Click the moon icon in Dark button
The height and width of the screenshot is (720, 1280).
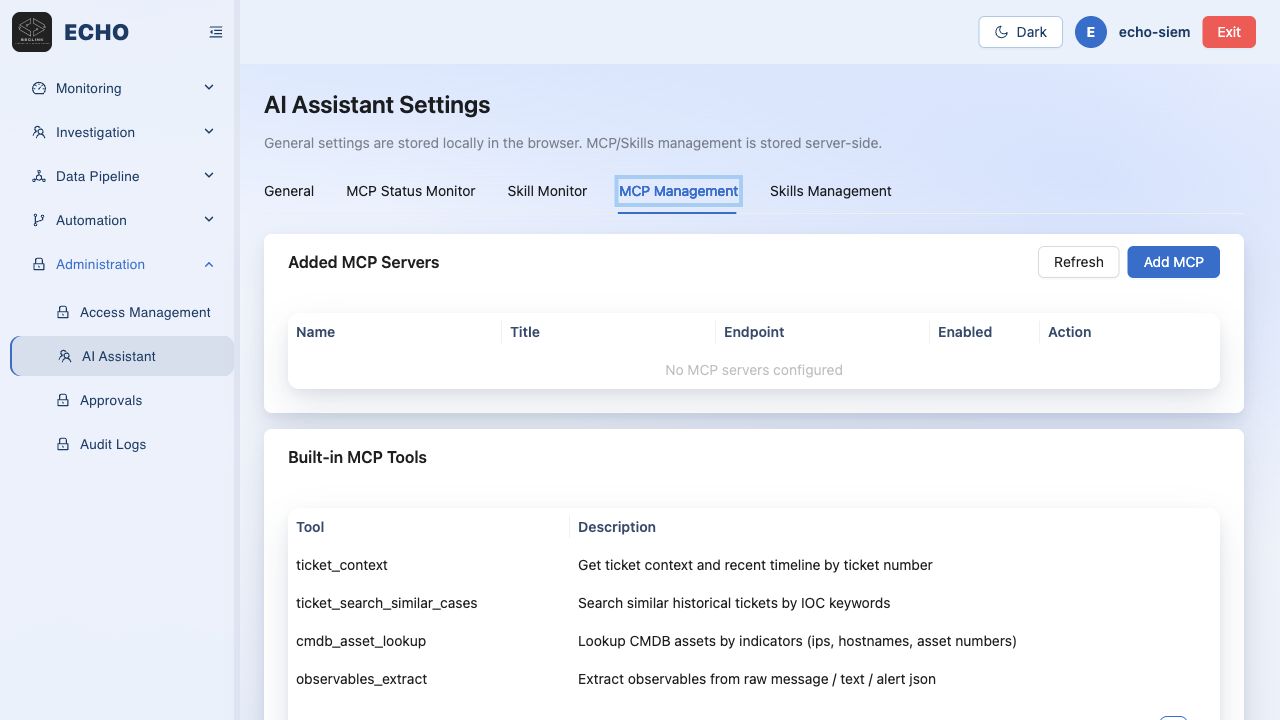click(1001, 32)
